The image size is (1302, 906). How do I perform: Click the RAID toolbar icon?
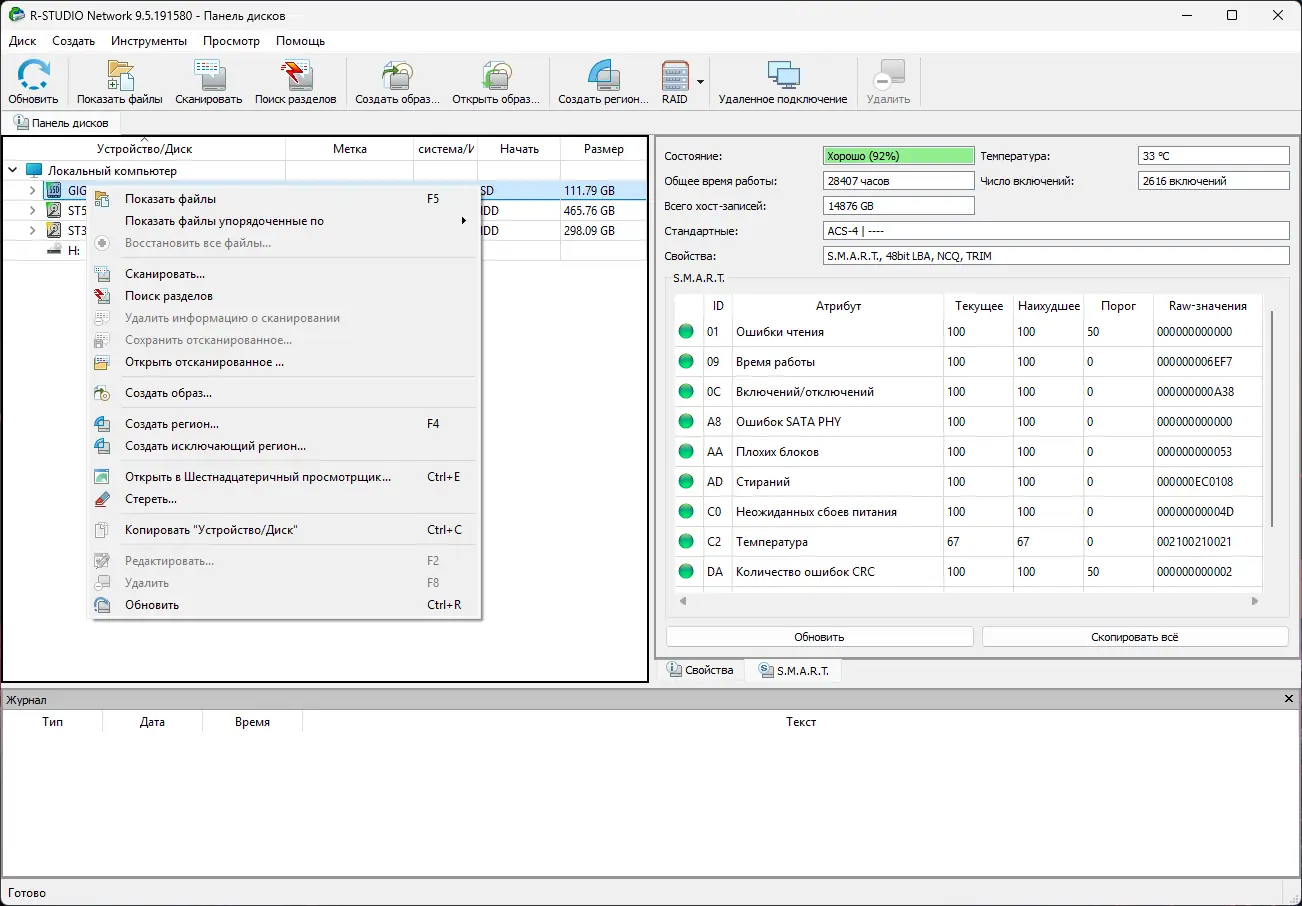coord(675,76)
